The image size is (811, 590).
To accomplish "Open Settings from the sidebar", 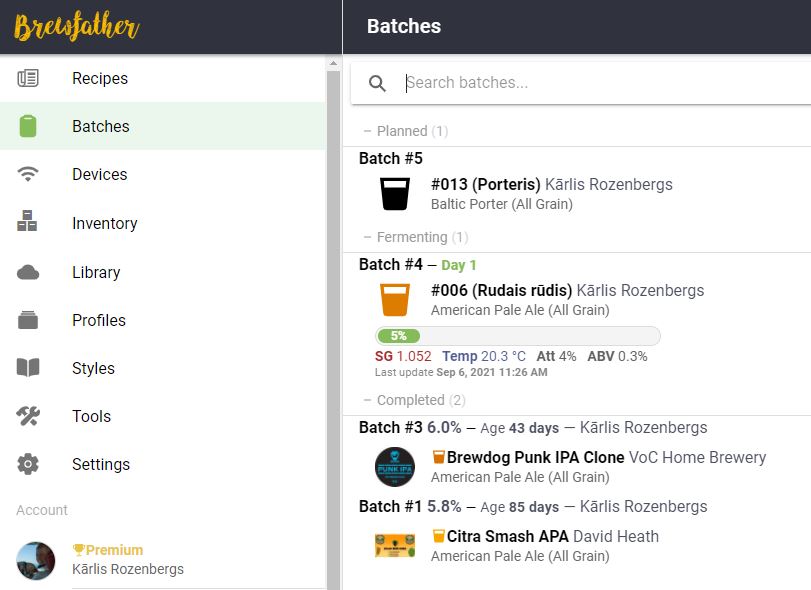I will [163, 464].
